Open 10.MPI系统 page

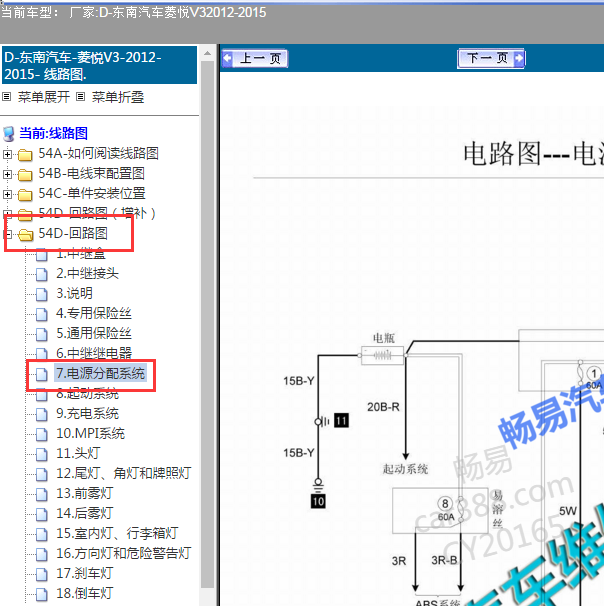(x=90, y=433)
